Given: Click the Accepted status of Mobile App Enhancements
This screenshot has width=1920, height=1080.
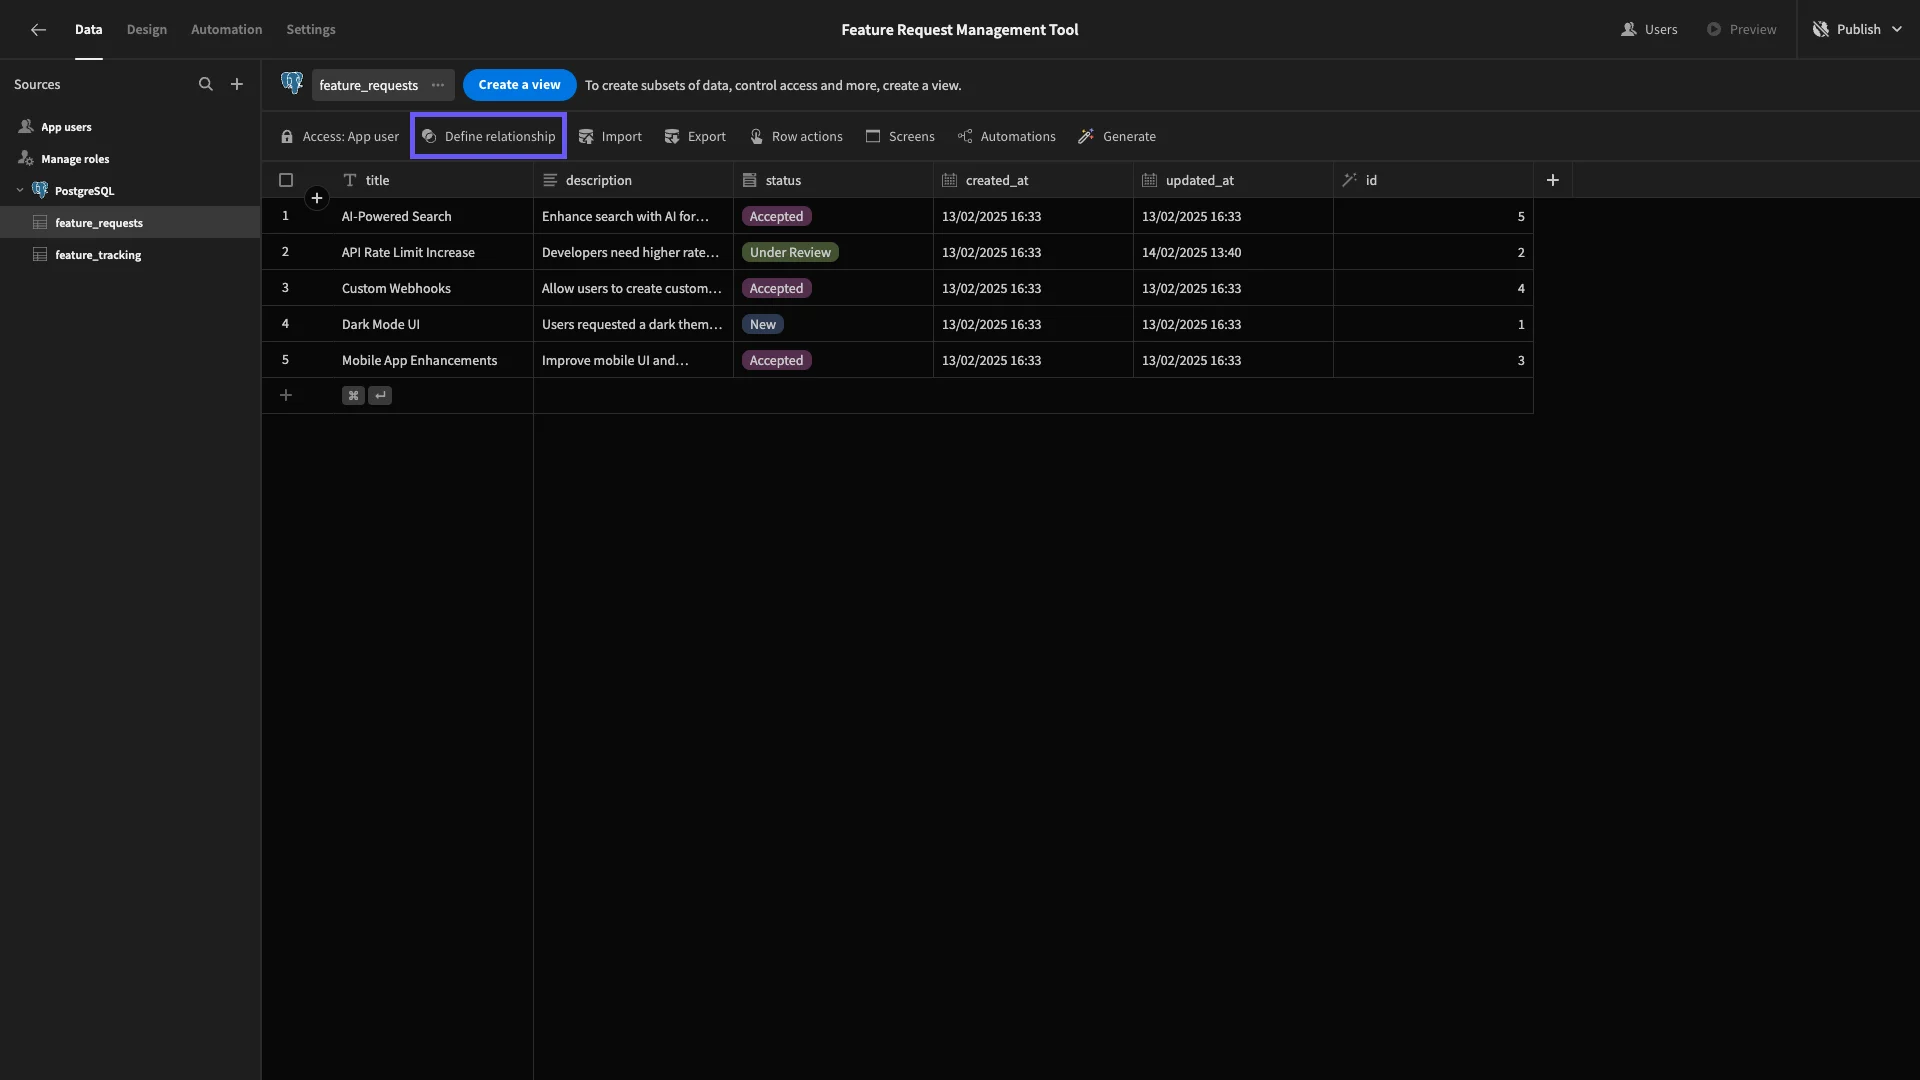Looking at the screenshot, I should coord(776,360).
